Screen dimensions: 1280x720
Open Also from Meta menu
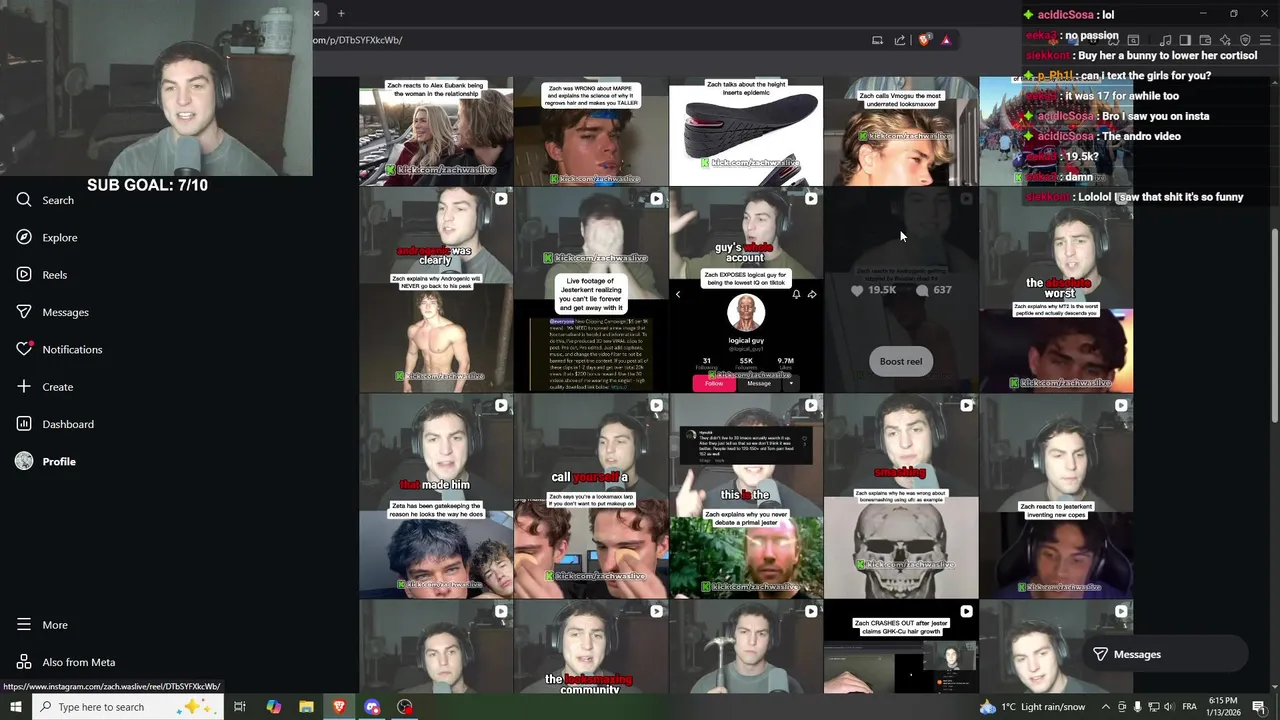click(x=66, y=662)
